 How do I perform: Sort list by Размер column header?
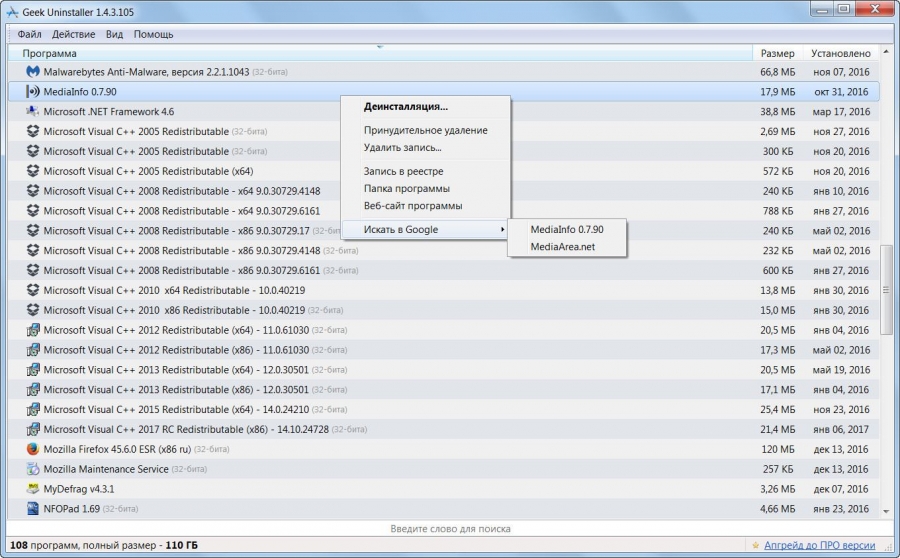point(777,53)
